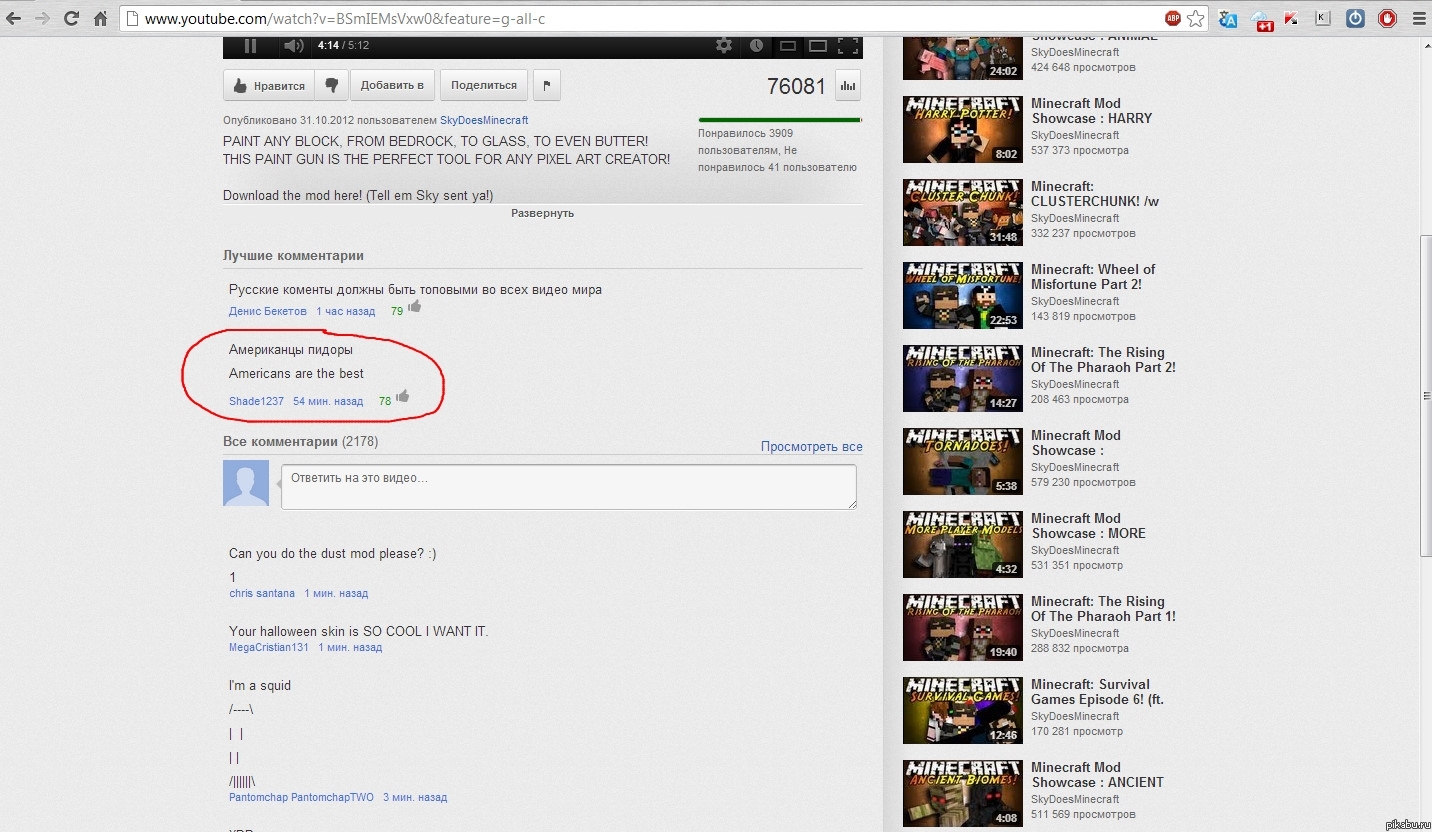The height and width of the screenshot is (832, 1432).
Task: Thumbs-up the comment with 78 likes
Action: [x=403, y=397]
